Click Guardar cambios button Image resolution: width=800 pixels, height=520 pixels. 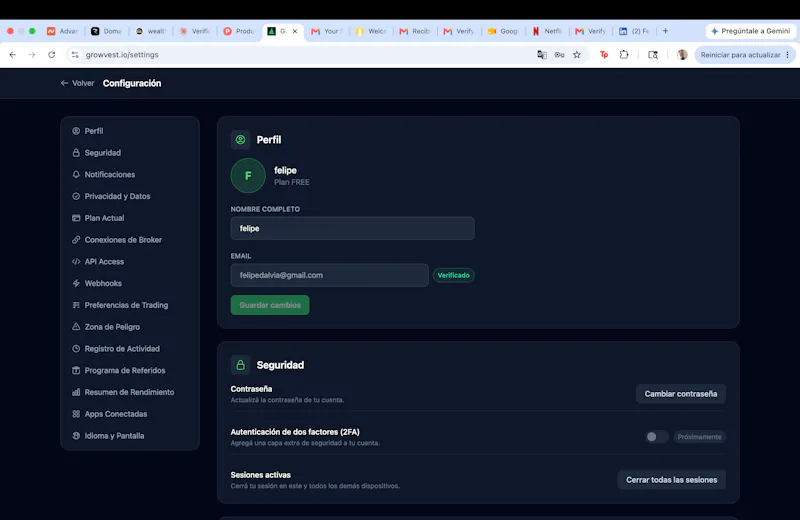tap(270, 305)
